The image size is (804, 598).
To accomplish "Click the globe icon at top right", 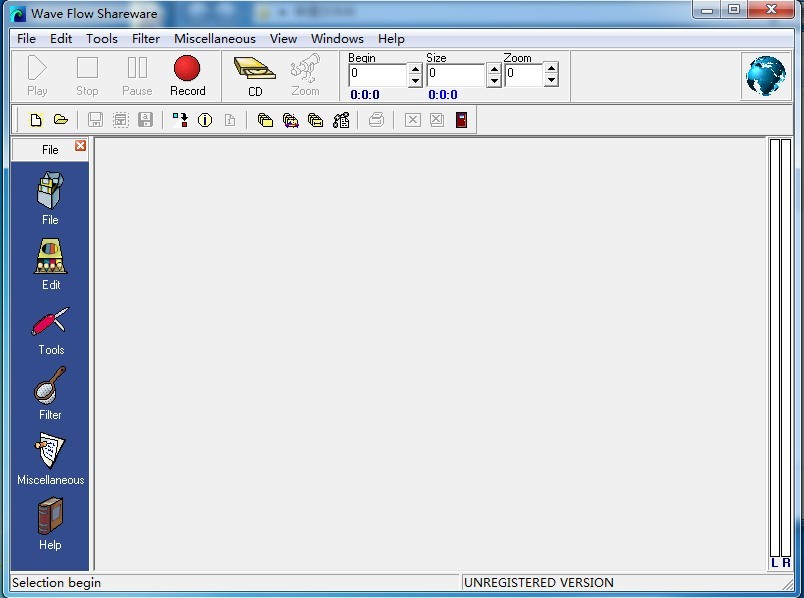I will (765, 76).
